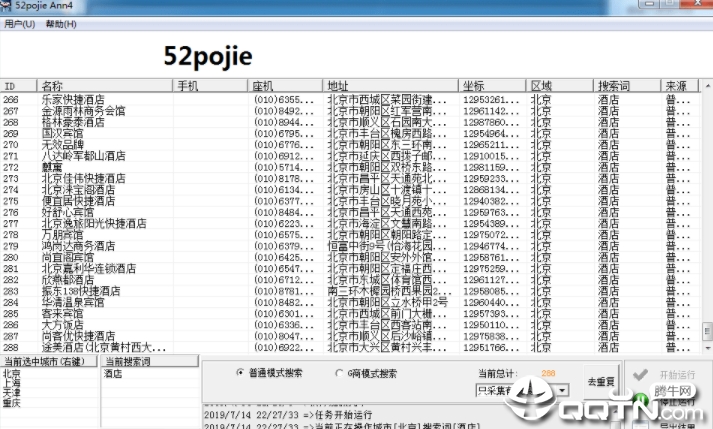
Task: Click the 52pojie app icon in title bar
Action: [x=7, y=7]
